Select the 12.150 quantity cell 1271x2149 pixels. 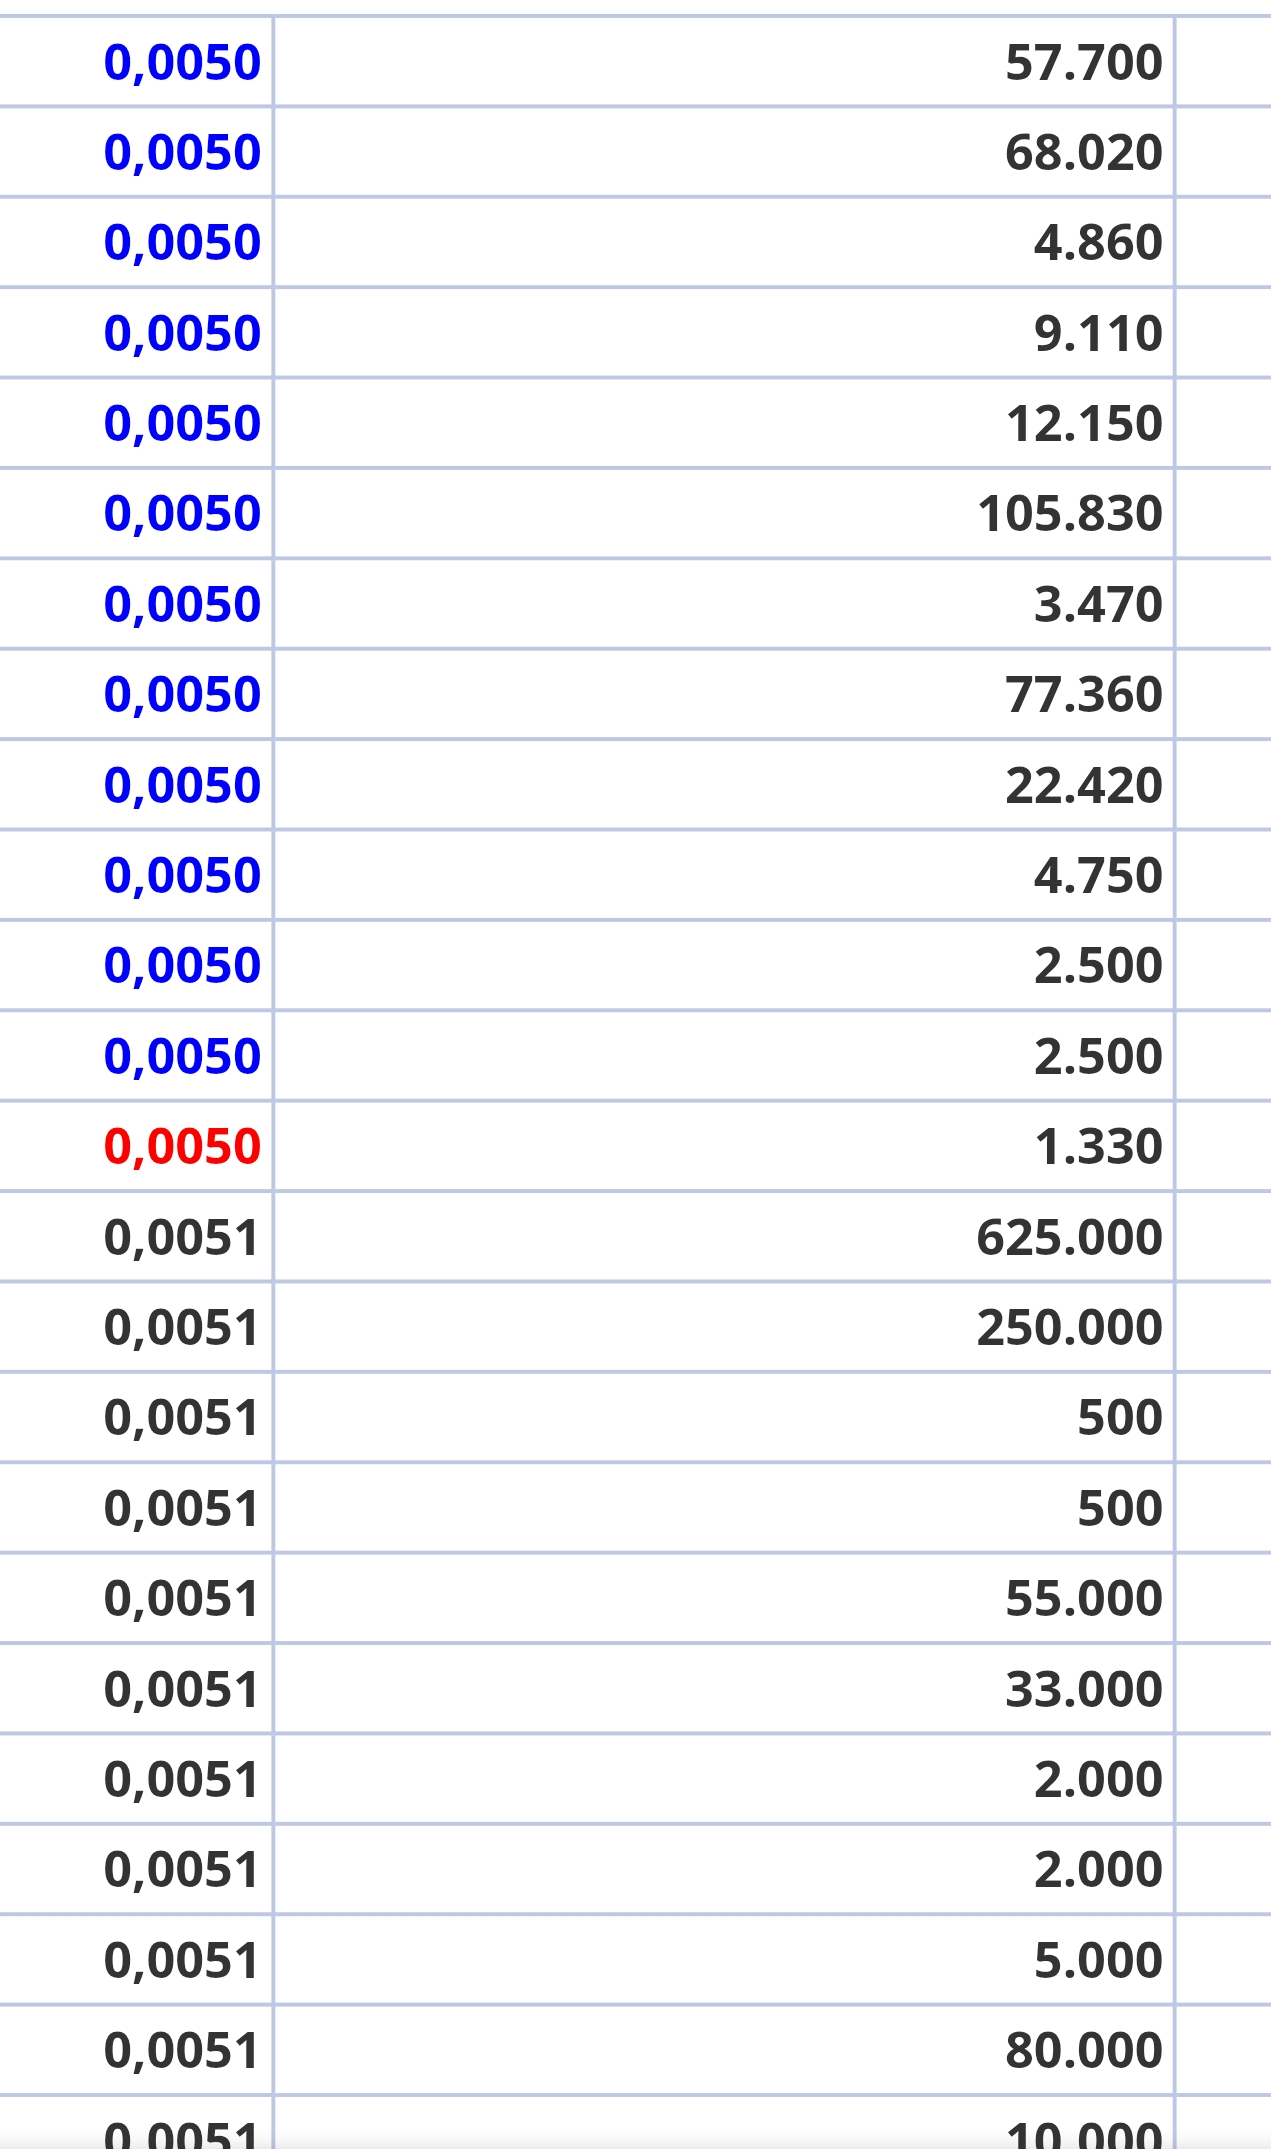coord(1083,423)
